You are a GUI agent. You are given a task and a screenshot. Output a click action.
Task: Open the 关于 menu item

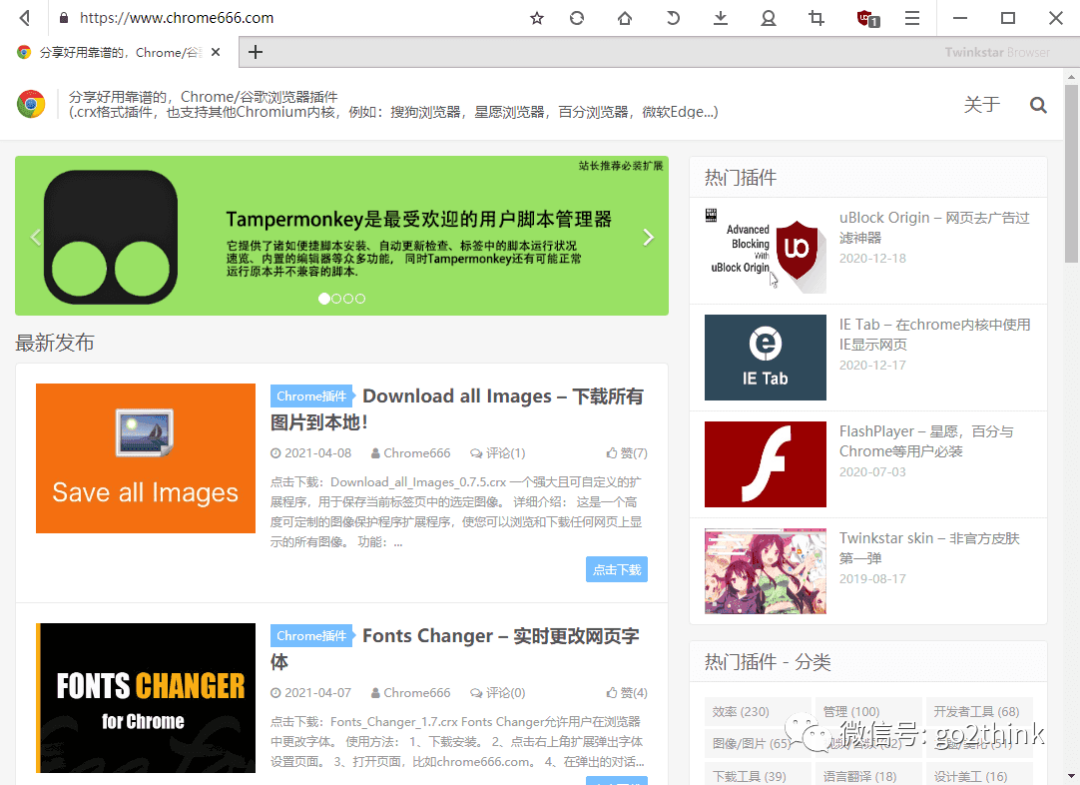point(982,105)
